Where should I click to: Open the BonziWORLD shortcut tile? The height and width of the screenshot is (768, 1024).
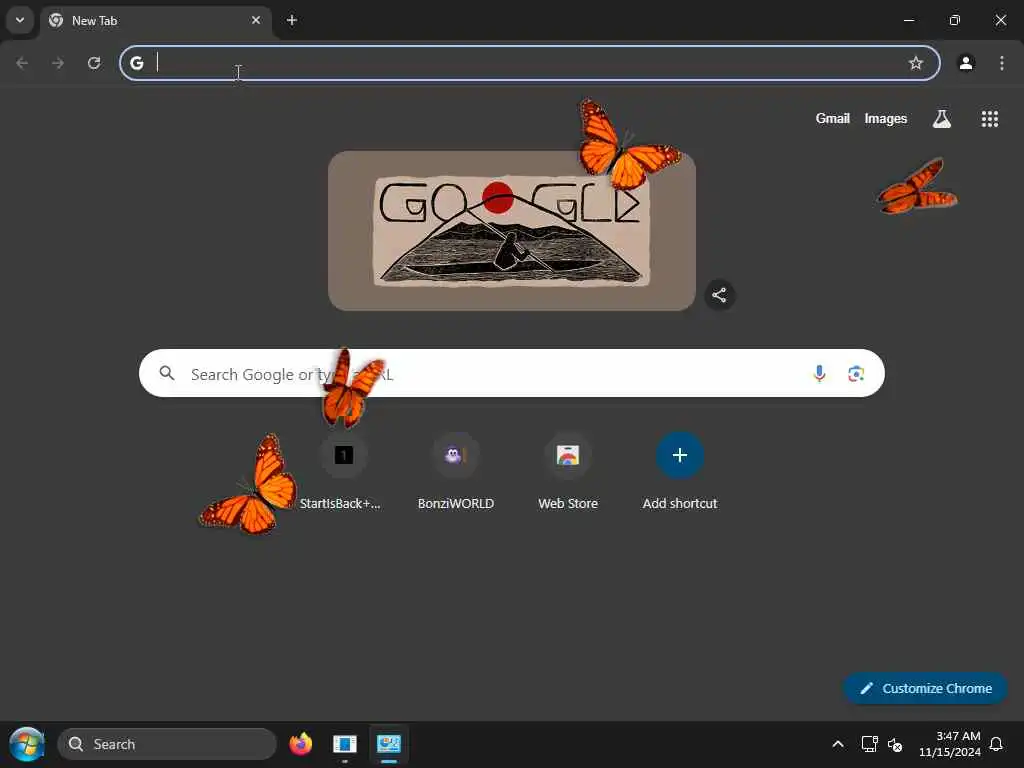(x=456, y=472)
